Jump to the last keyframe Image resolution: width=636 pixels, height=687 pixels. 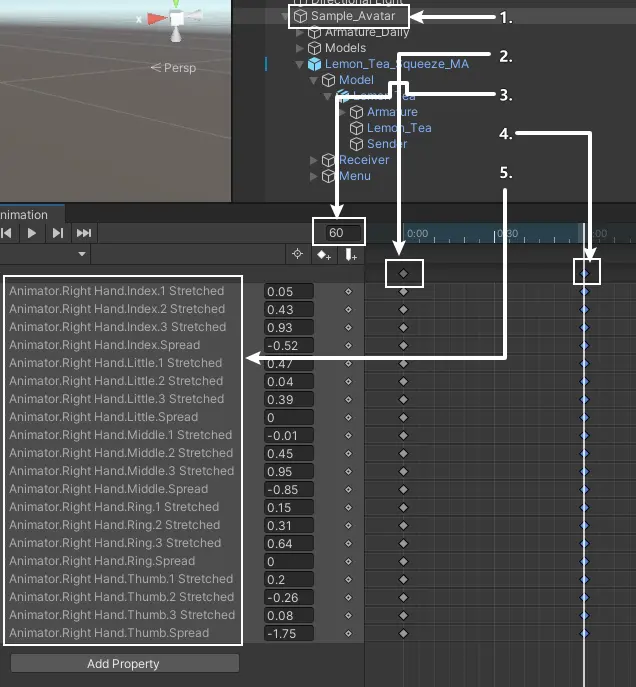tap(84, 233)
